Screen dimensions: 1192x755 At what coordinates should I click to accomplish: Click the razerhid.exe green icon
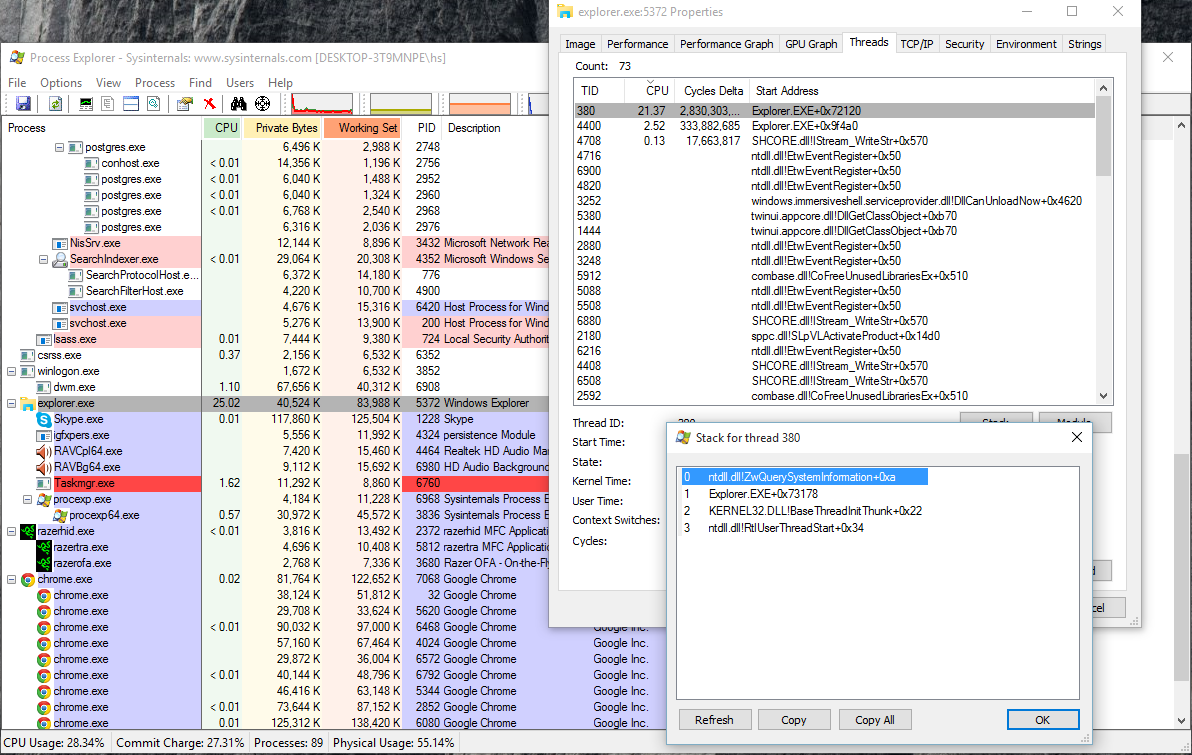tap(28, 531)
